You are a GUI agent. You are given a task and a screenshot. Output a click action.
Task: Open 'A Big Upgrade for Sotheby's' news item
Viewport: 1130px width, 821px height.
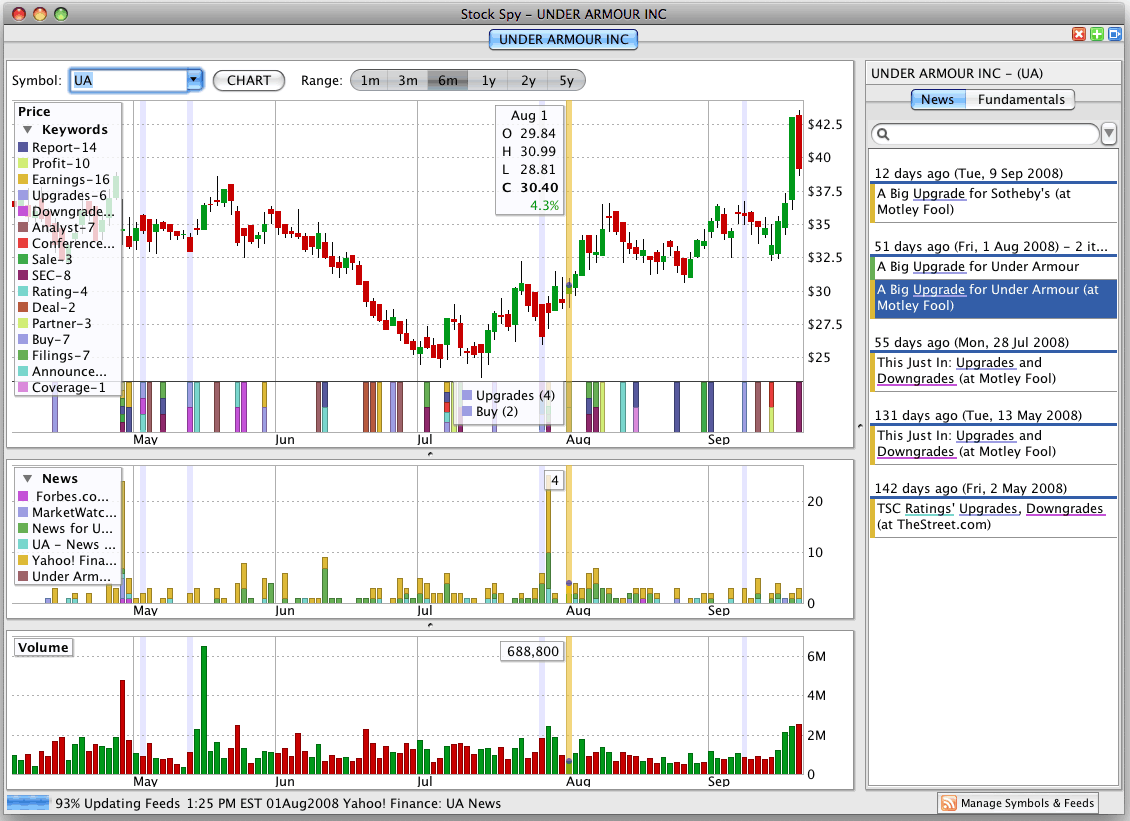(994, 202)
